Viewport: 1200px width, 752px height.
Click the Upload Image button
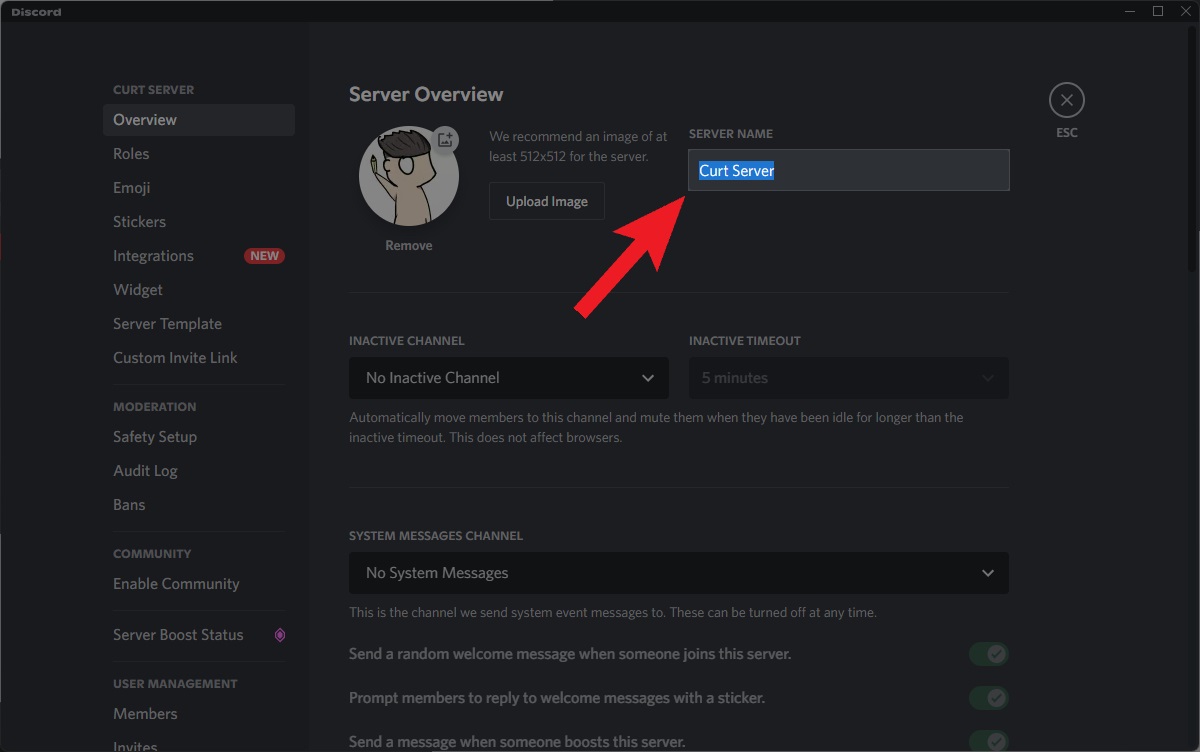546,201
